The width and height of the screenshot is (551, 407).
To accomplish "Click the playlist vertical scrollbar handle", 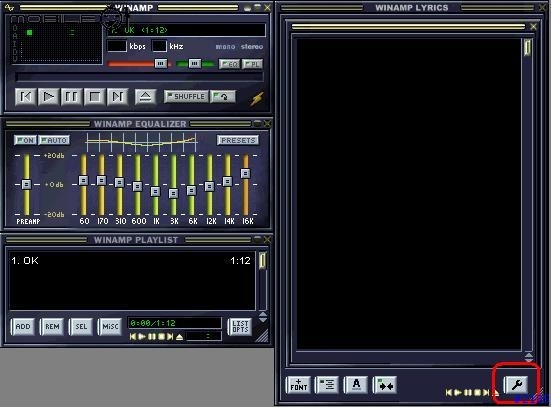I will pyautogui.click(x=262, y=261).
